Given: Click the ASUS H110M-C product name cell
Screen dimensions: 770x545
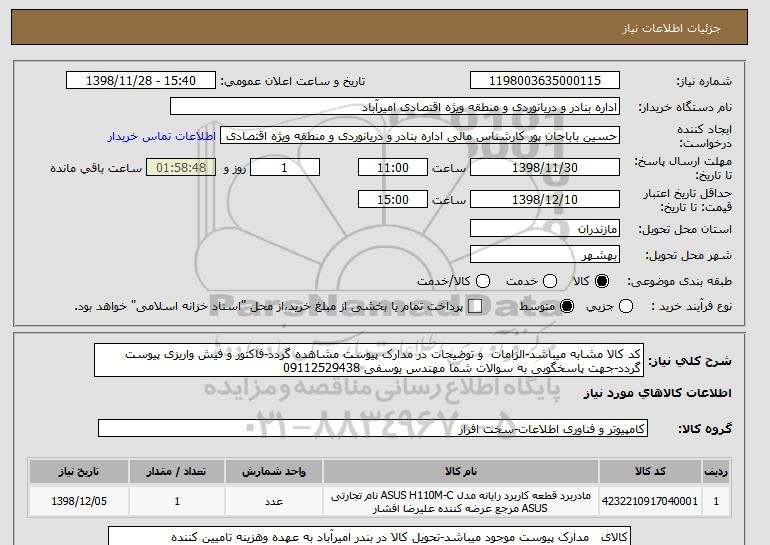Looking at the screenshot, I should (x=461, y=501).
